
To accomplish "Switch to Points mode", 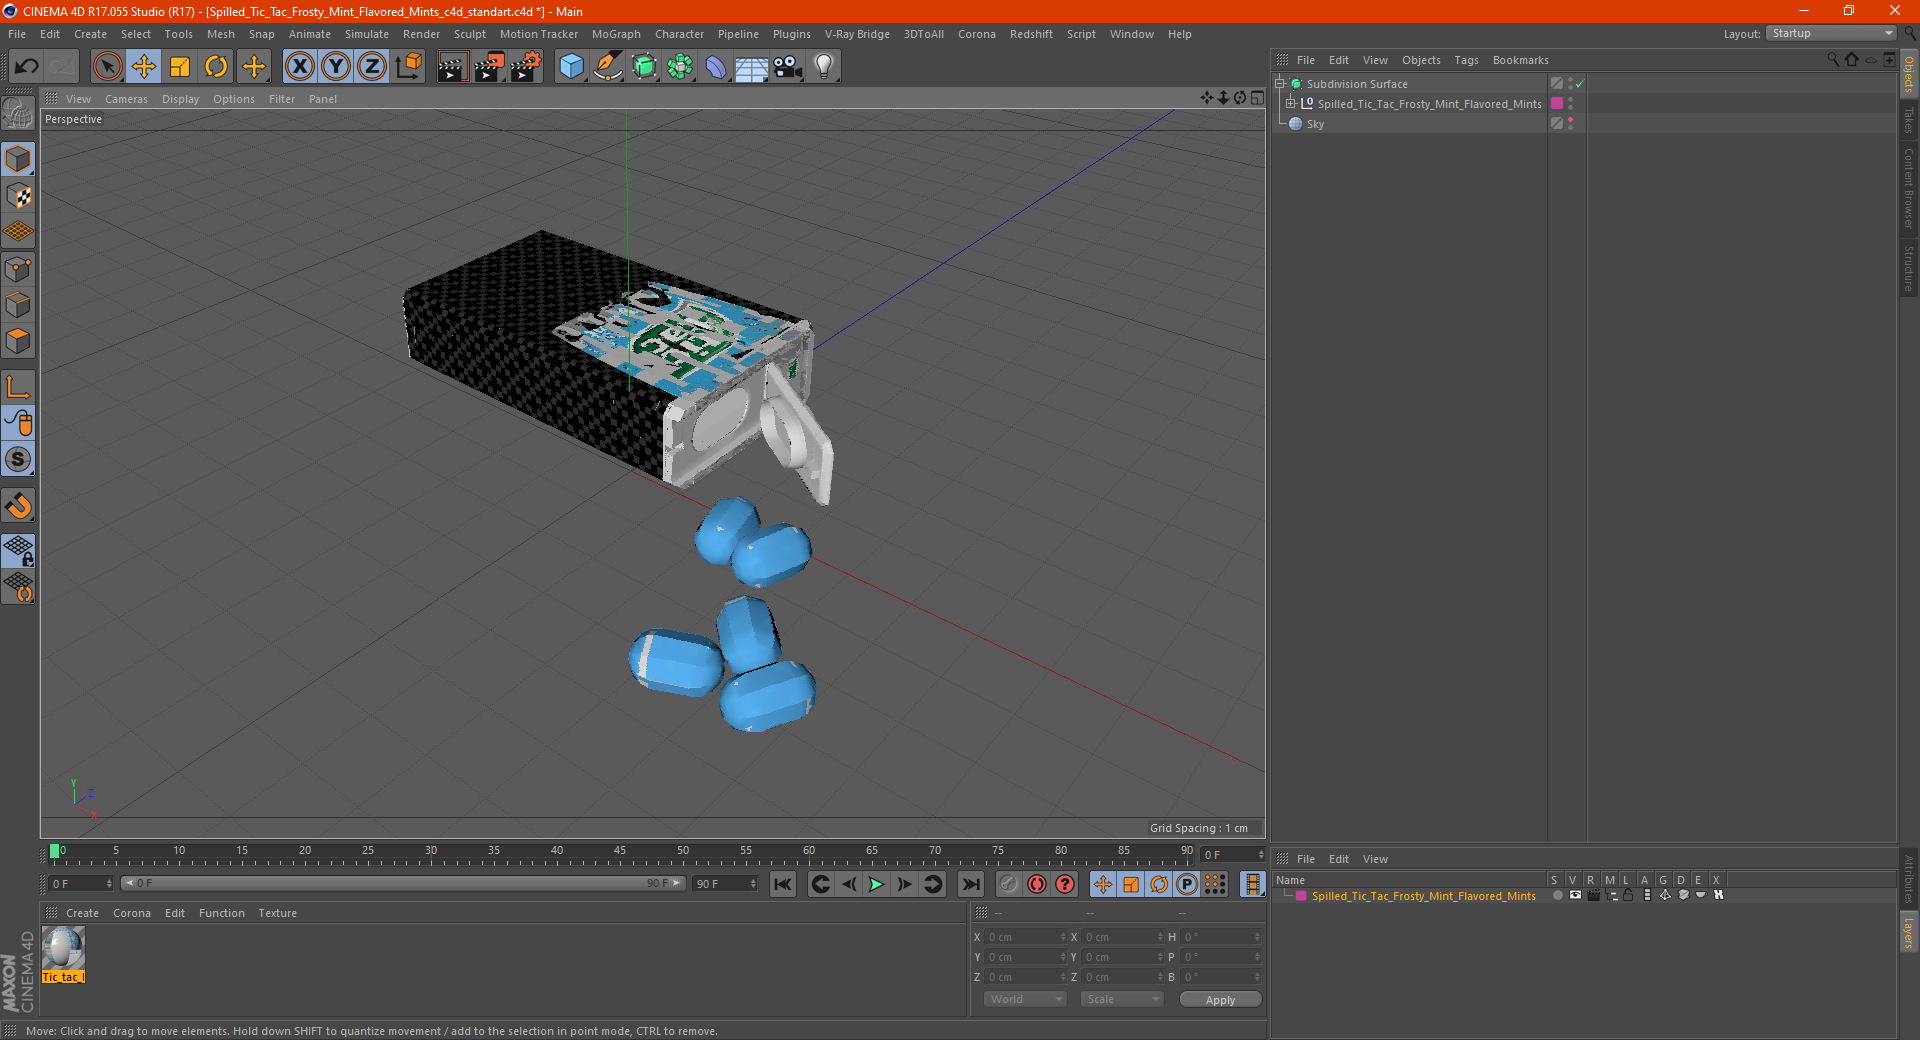I will pyautogui.click(x=18, y=269).
